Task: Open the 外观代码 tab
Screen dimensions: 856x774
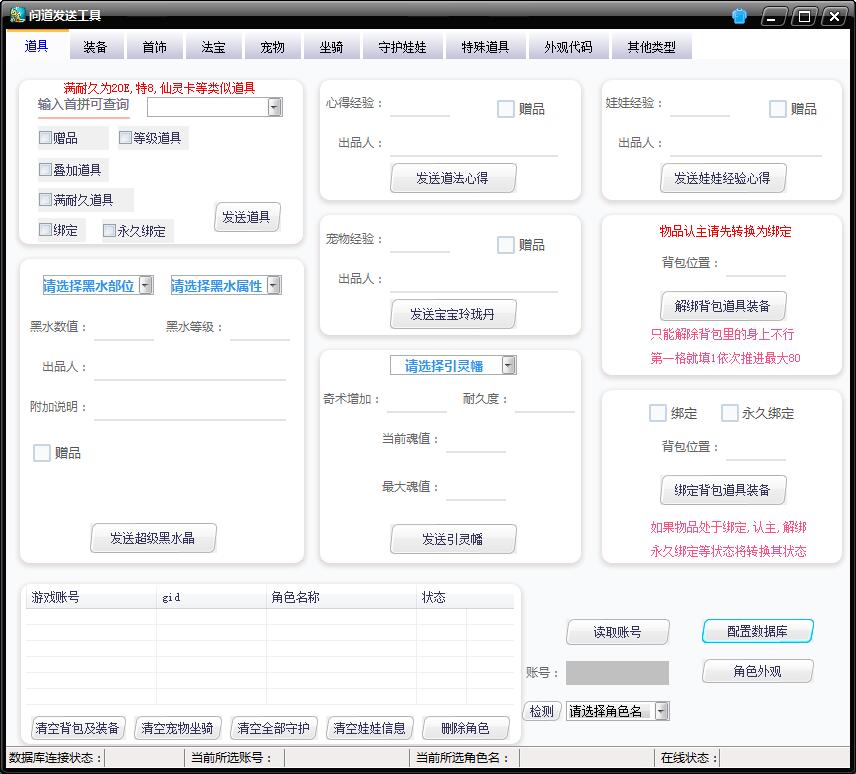Action: click(x=568, y=47)
